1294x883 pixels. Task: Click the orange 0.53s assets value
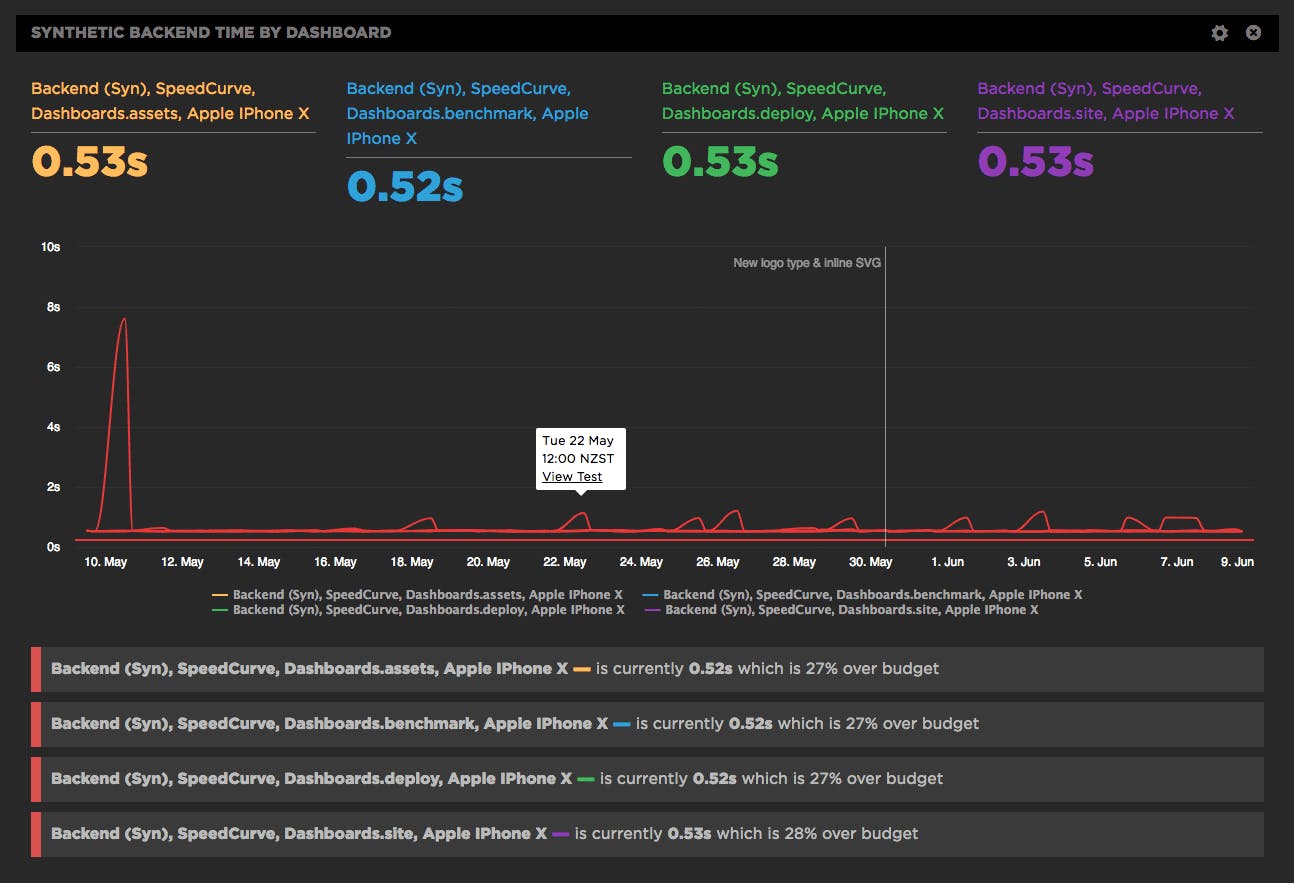pyautogui.click(x=90, y=161)
